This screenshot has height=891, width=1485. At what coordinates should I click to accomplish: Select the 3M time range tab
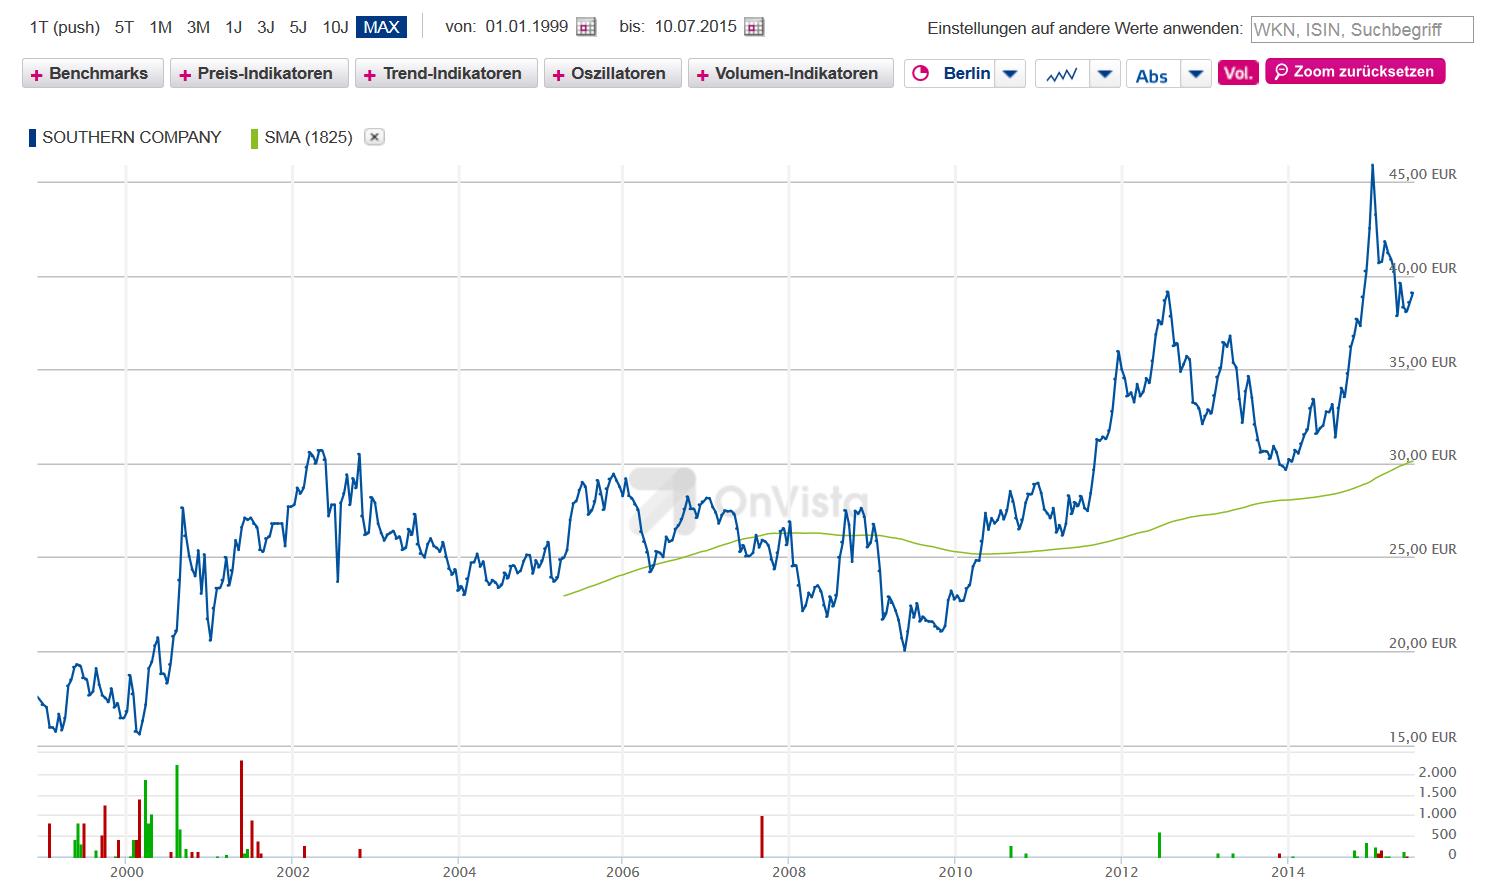pos(198,27)
